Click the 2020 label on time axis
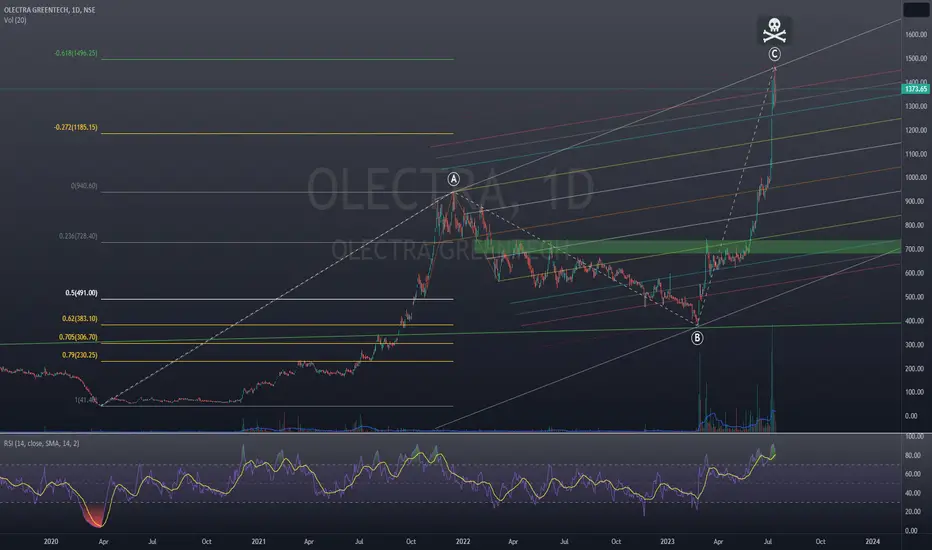 pos(51,542)
